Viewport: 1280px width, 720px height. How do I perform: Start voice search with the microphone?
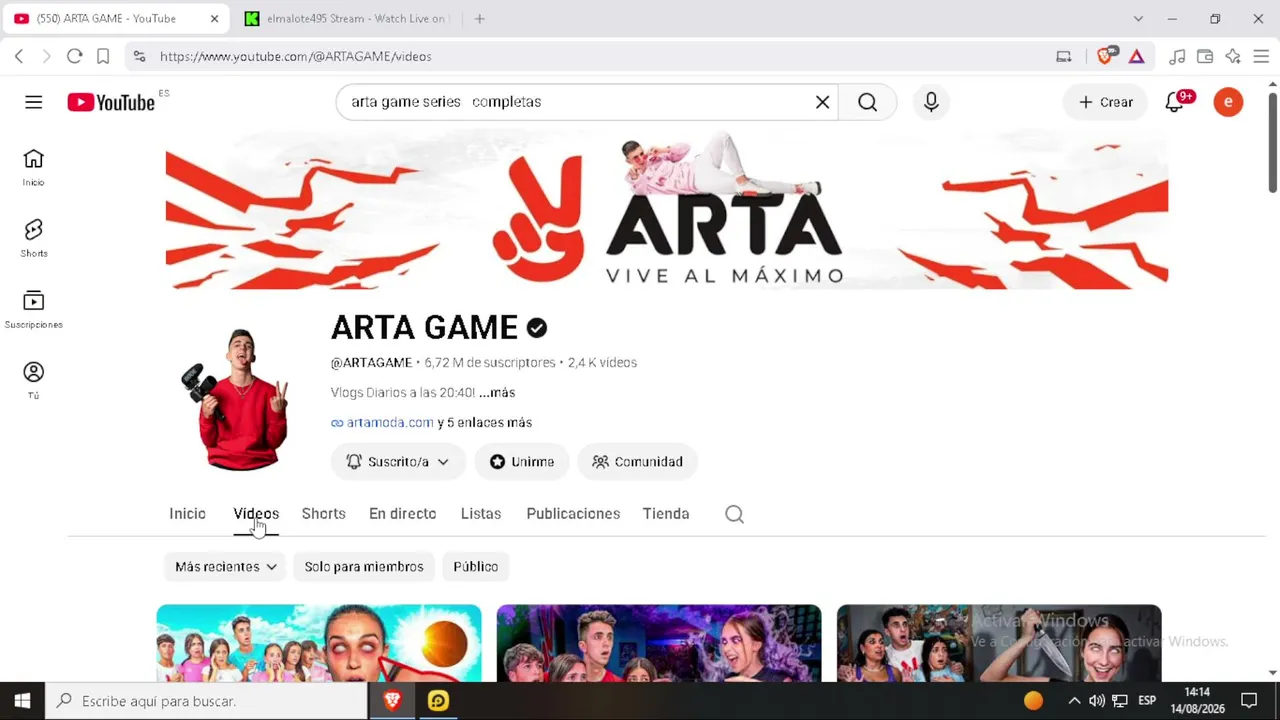(931, 102)
